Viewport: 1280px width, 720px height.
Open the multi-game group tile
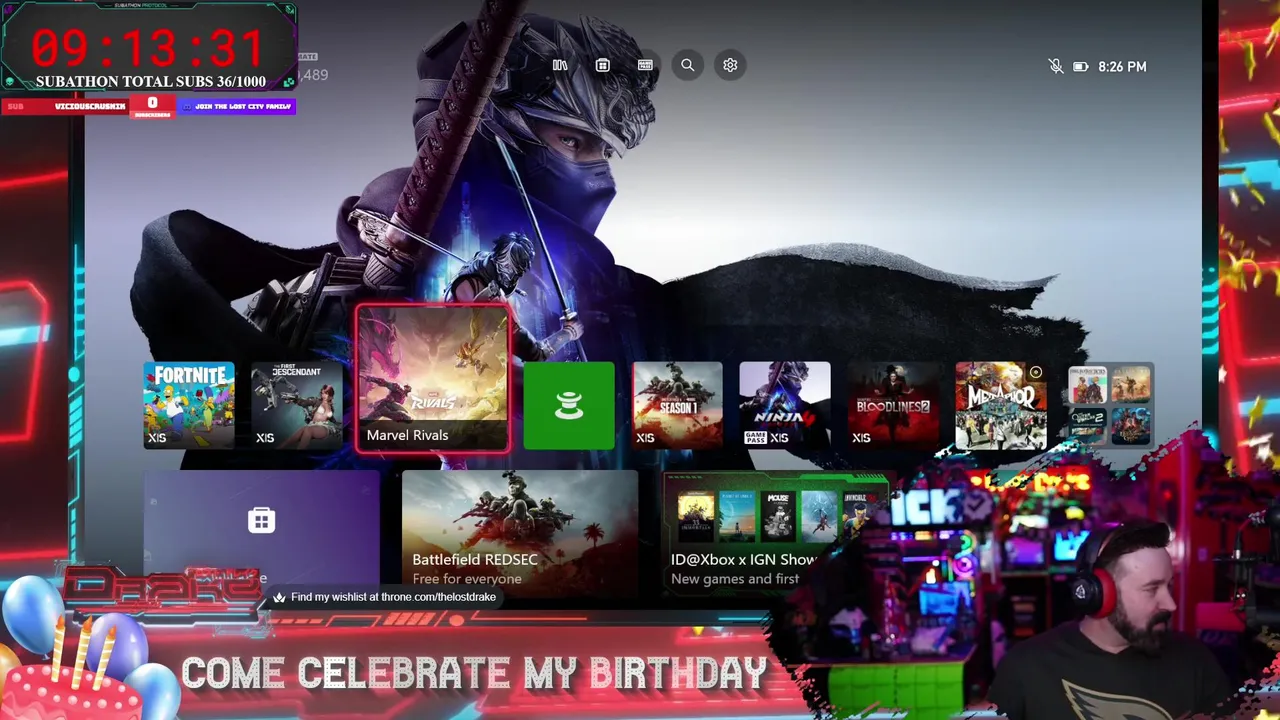[1109, 405]
